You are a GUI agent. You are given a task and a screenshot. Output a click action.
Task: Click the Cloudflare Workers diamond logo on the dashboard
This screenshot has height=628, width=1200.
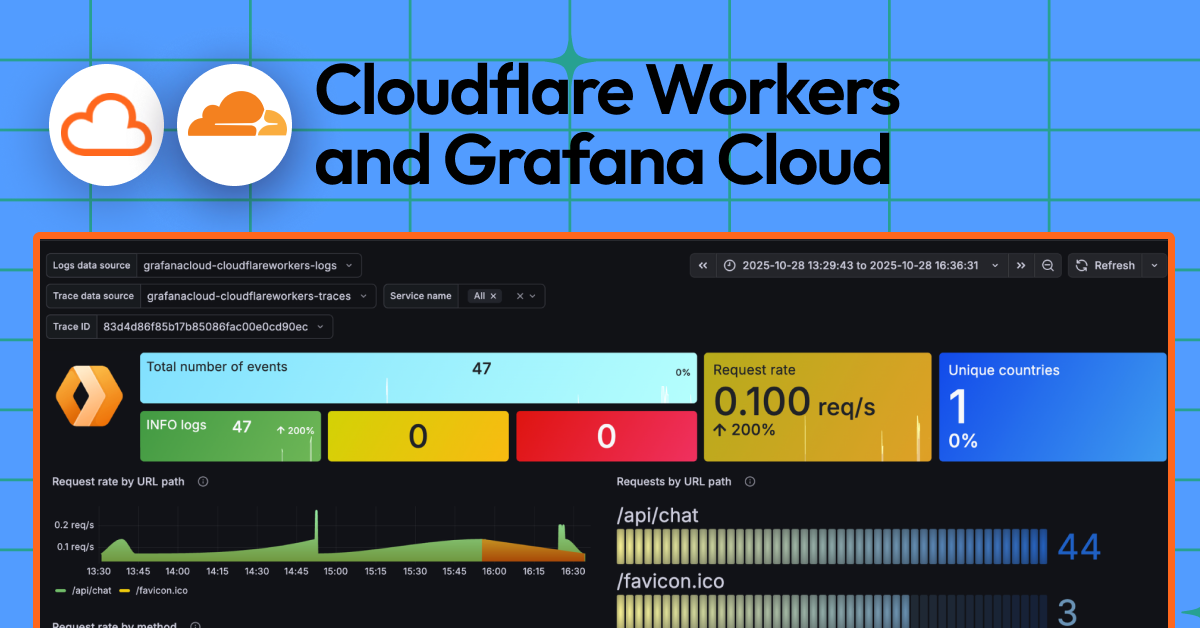coord(88,397)
